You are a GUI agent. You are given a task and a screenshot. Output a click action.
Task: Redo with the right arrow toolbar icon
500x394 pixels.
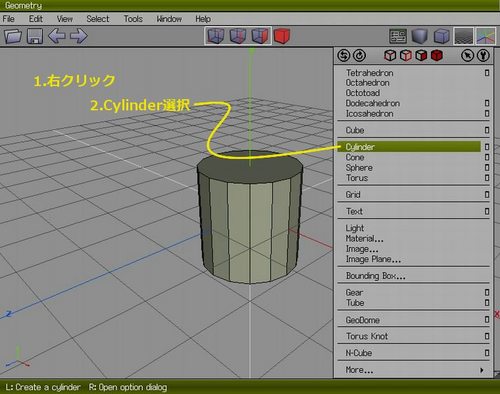79,36
